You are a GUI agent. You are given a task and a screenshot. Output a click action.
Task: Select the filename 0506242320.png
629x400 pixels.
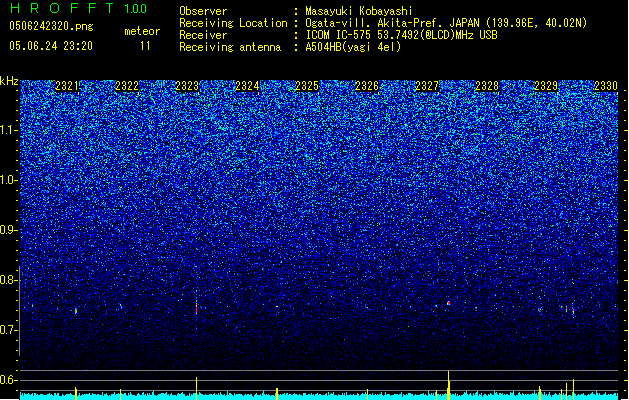(51, 26)
